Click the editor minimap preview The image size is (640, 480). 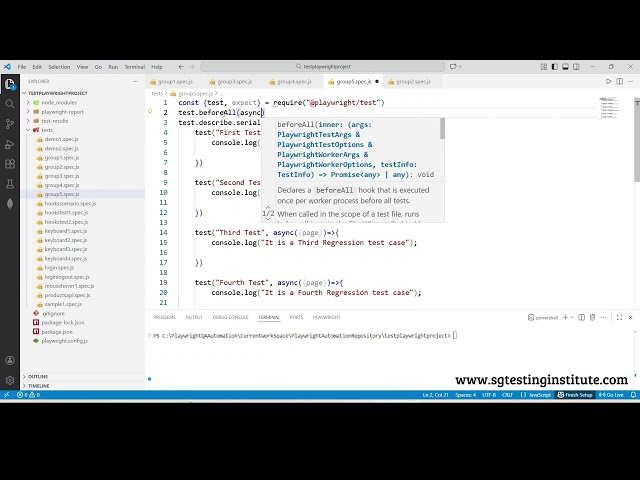pyautogui.click(x=609, y=108)
